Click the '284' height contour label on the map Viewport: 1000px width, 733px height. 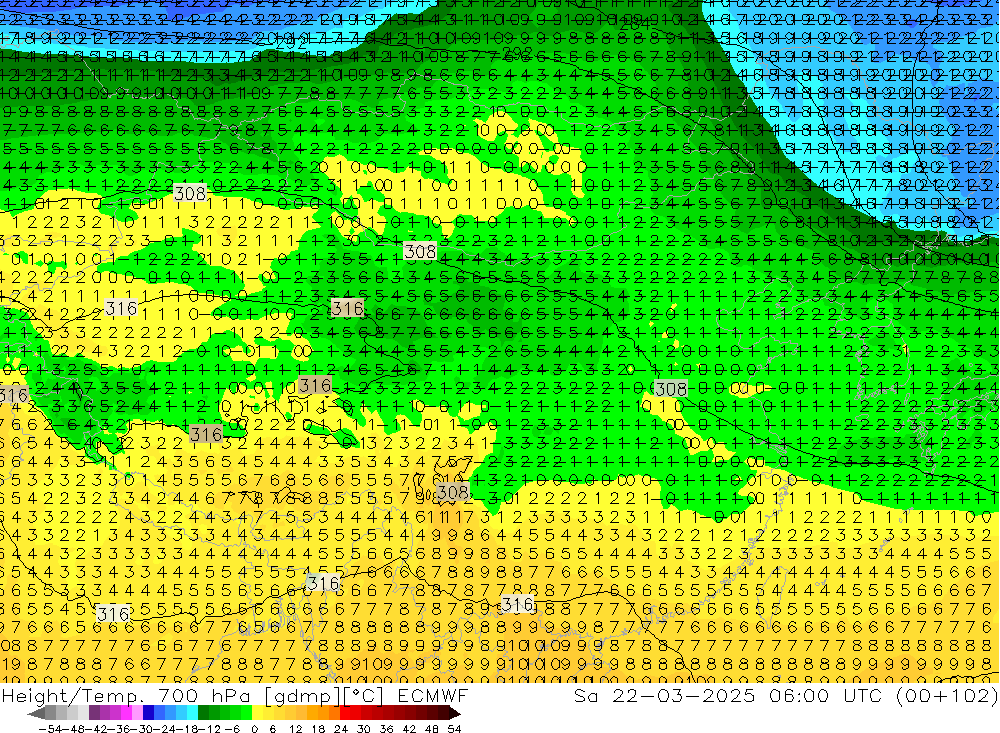636,25
